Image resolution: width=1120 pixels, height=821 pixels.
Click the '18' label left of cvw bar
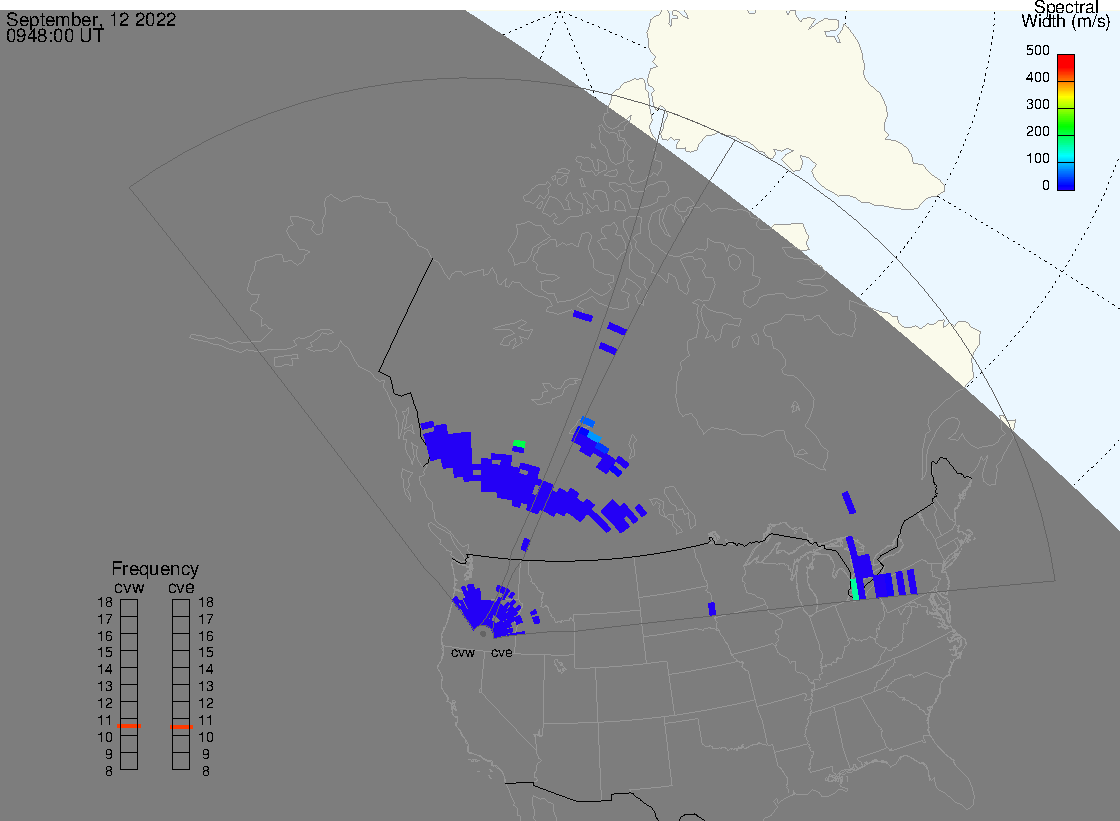click(x=105, y=602)
